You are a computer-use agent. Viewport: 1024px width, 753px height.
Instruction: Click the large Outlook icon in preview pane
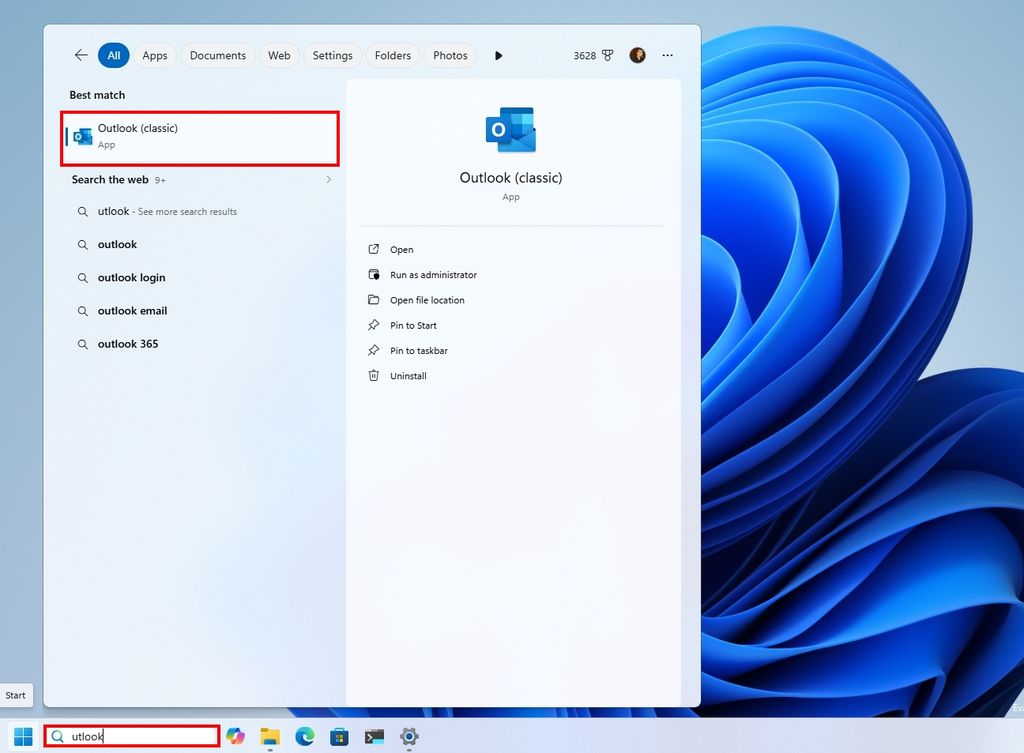point(511,130)
